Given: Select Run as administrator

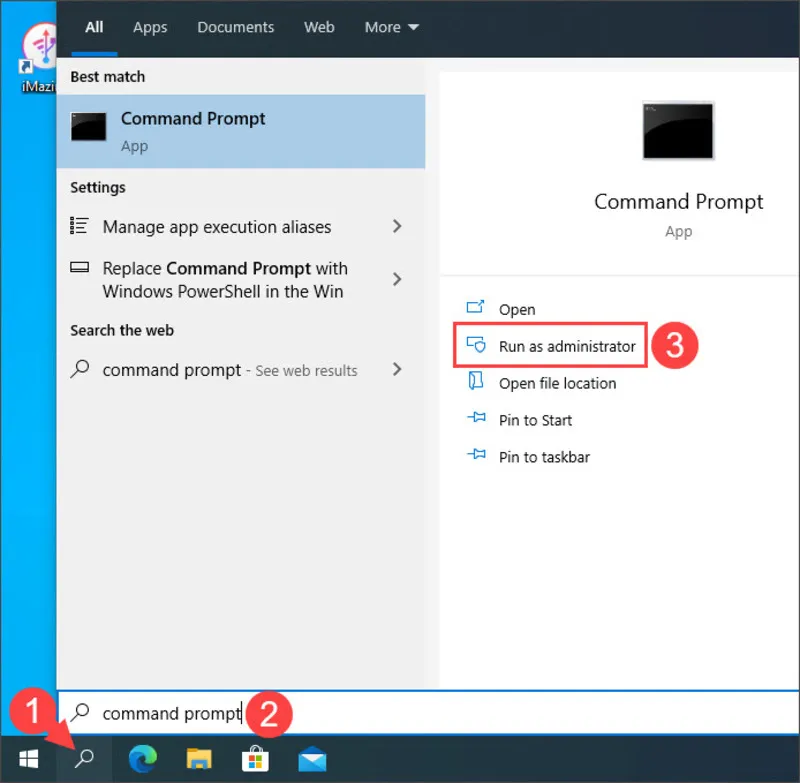Looking at the screenshot, I should [x=551, y=345].
